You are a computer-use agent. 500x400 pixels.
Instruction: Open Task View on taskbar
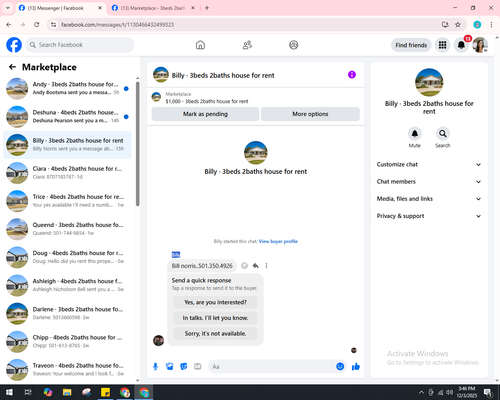[28, 392]
